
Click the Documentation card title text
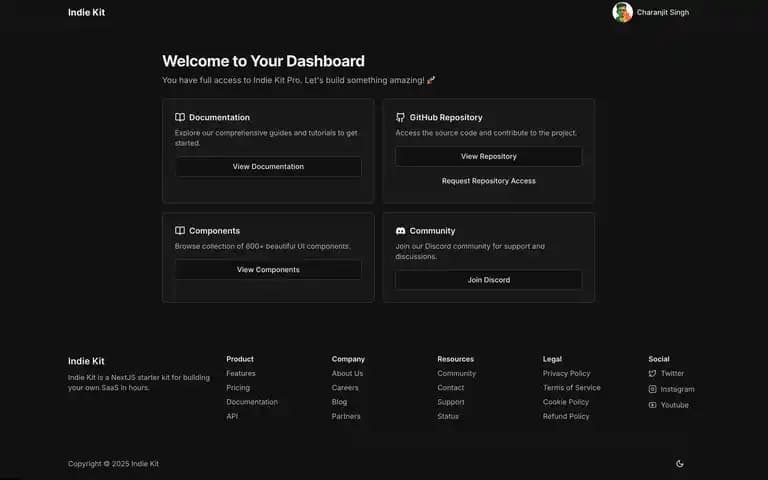pyautogui.click(x=219, y=117)
